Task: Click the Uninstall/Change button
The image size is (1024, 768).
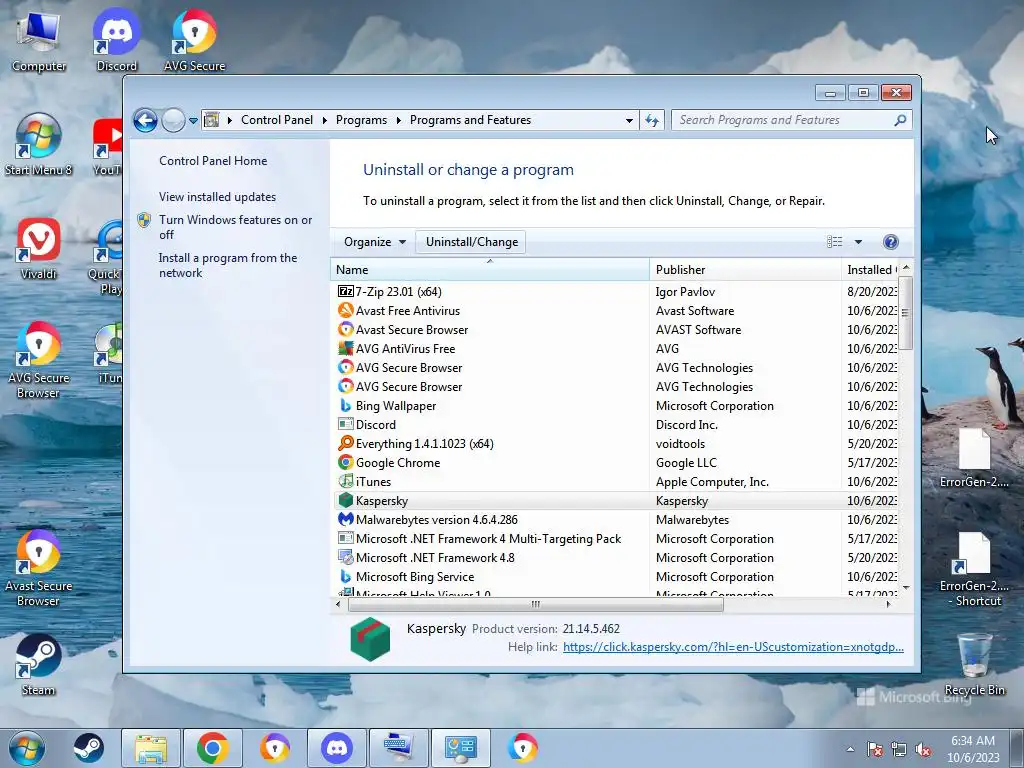Action: coord(472,242)
